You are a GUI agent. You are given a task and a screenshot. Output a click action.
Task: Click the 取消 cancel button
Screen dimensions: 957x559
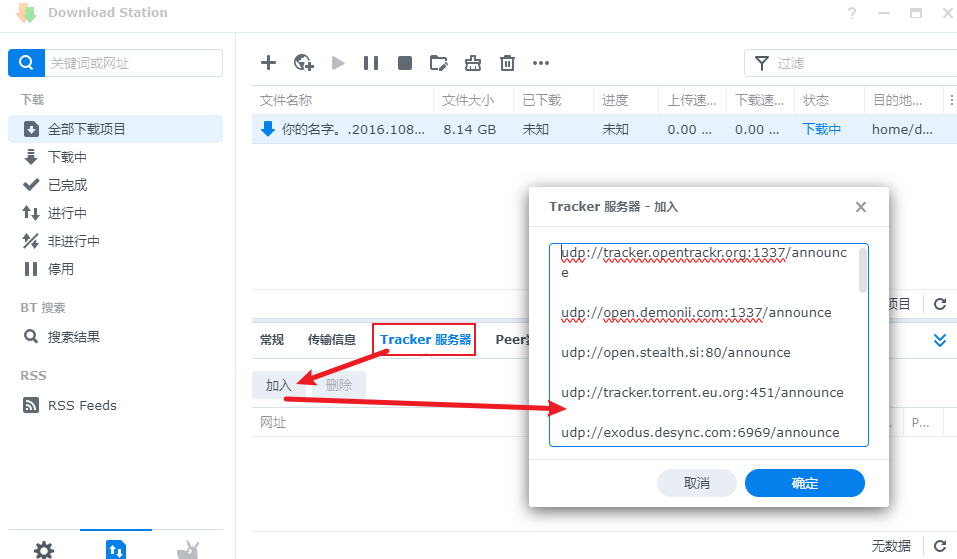[696, 483]
